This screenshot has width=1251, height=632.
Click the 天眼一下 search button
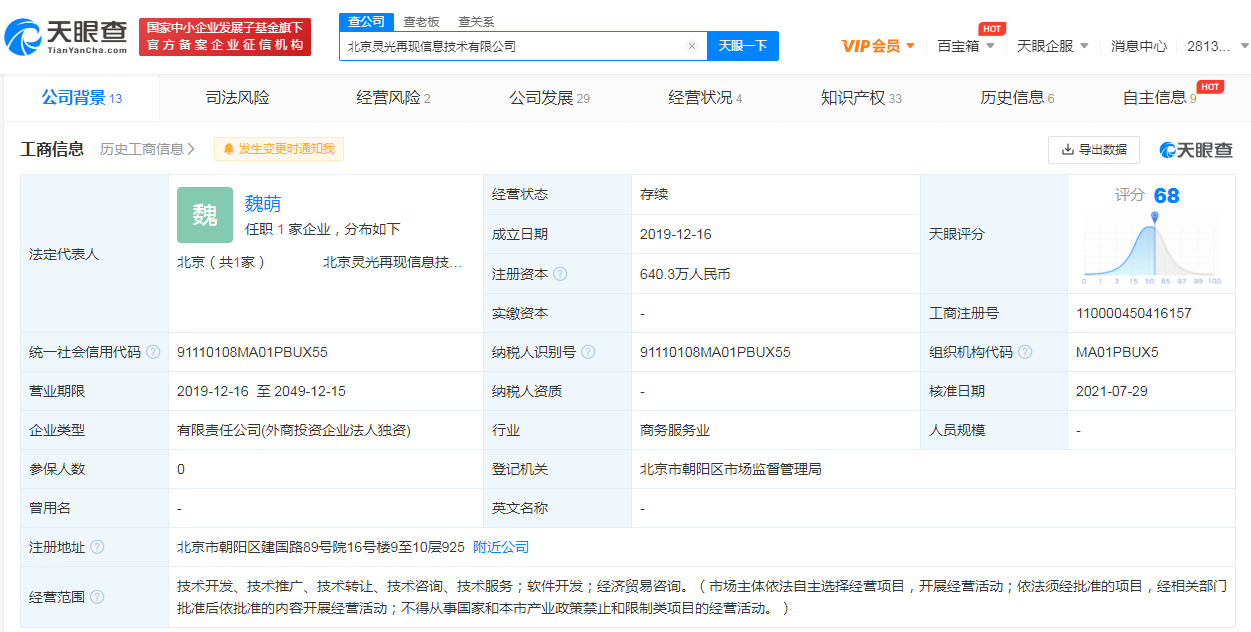click(743, 46)
